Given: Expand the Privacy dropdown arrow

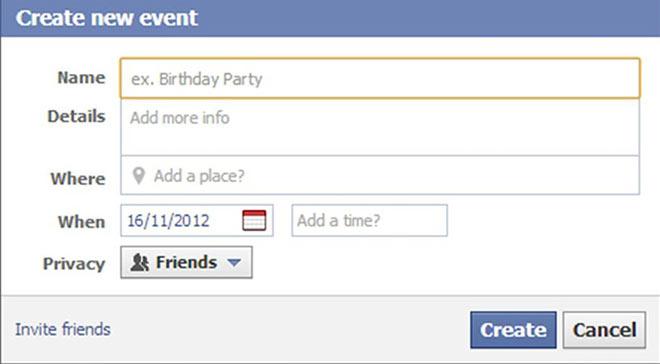Looking at the screenshot, I should 234,263.
